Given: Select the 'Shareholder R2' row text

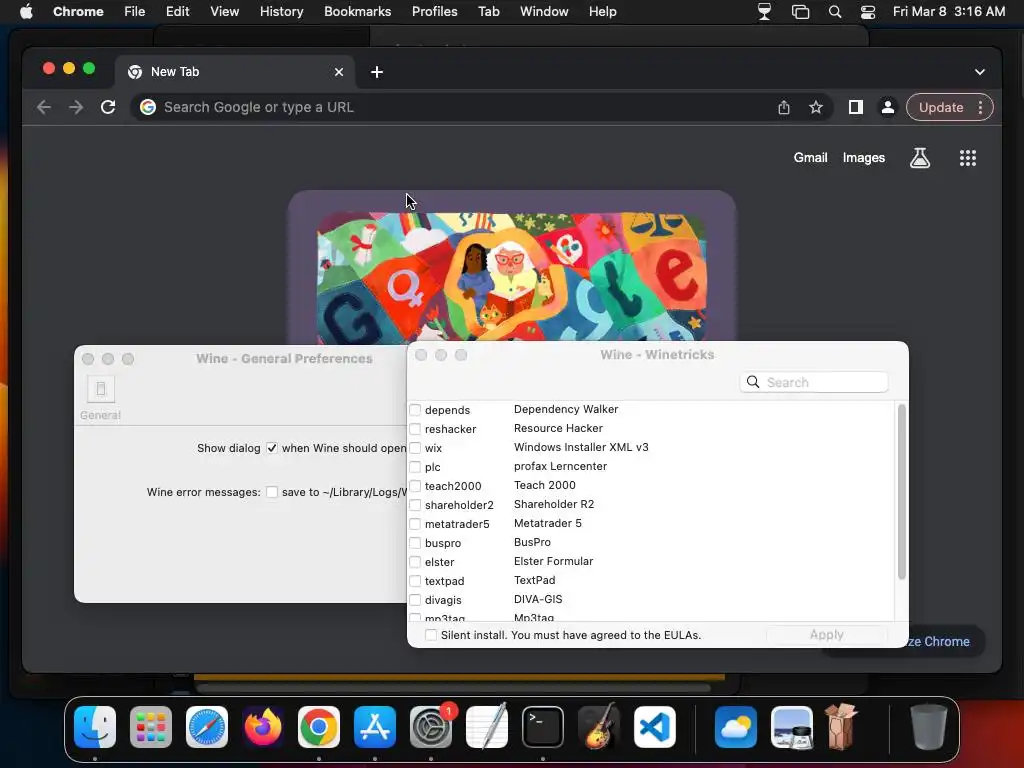Looking at the screenshot, I should [554, 504].
